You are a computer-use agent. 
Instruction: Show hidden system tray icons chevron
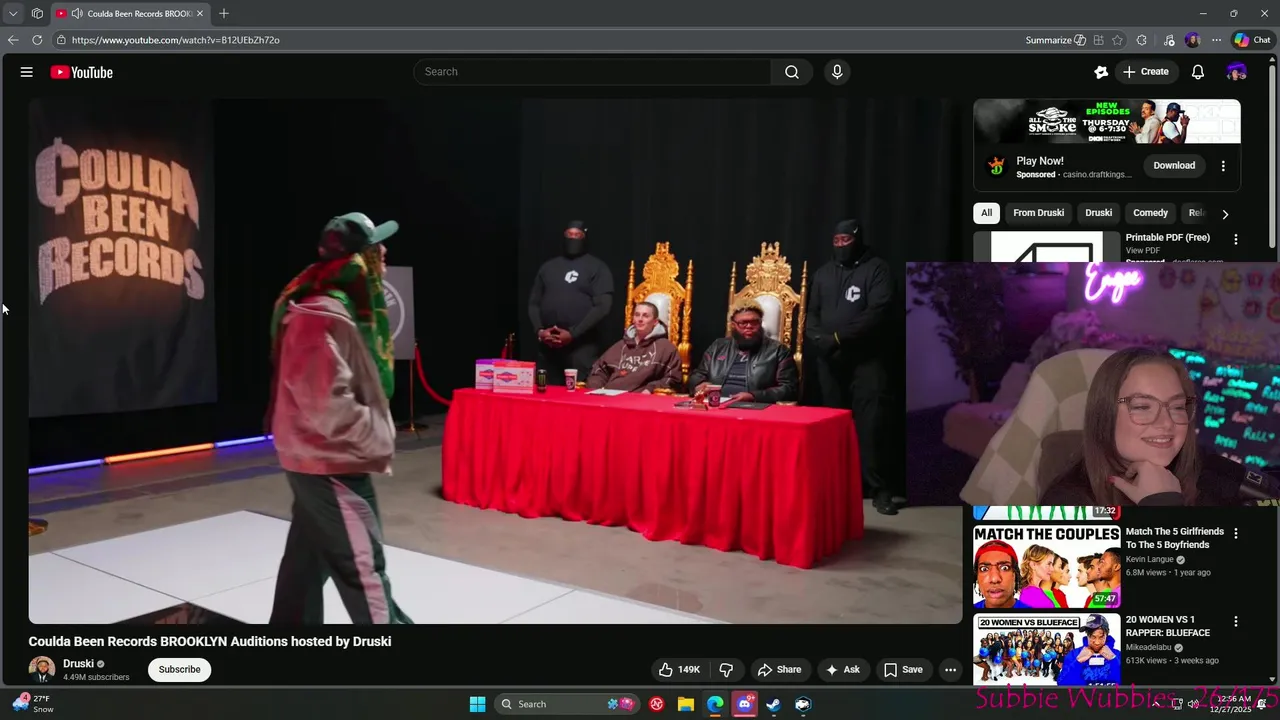coord(1157,704)
